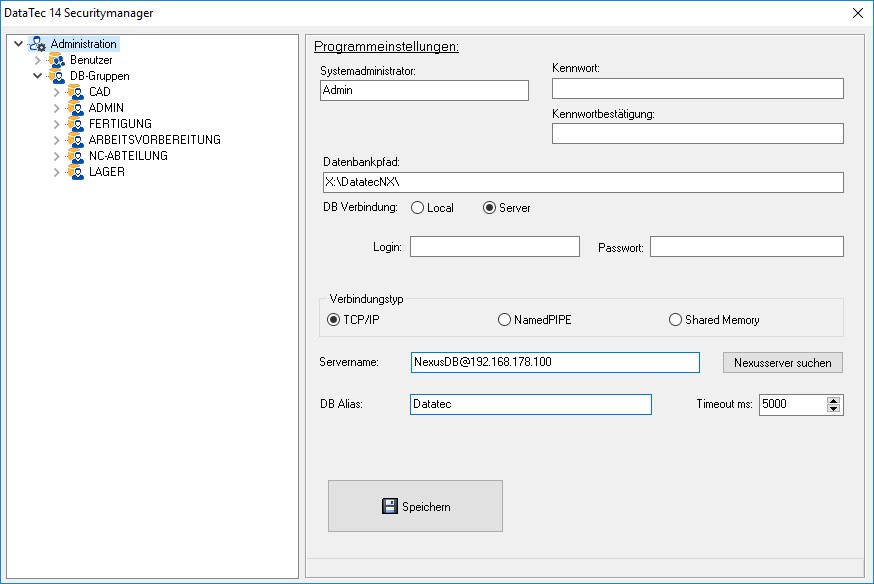Image resolution: width=874 pixels, height=584 pixels.
Task: Click the LAGER group icon
Action: click(x=76, y=172)
